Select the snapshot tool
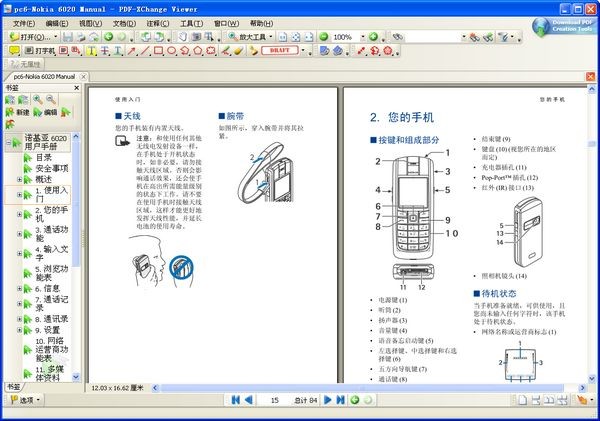The width and height of the screenshot is (600, 421). [196, 37]
